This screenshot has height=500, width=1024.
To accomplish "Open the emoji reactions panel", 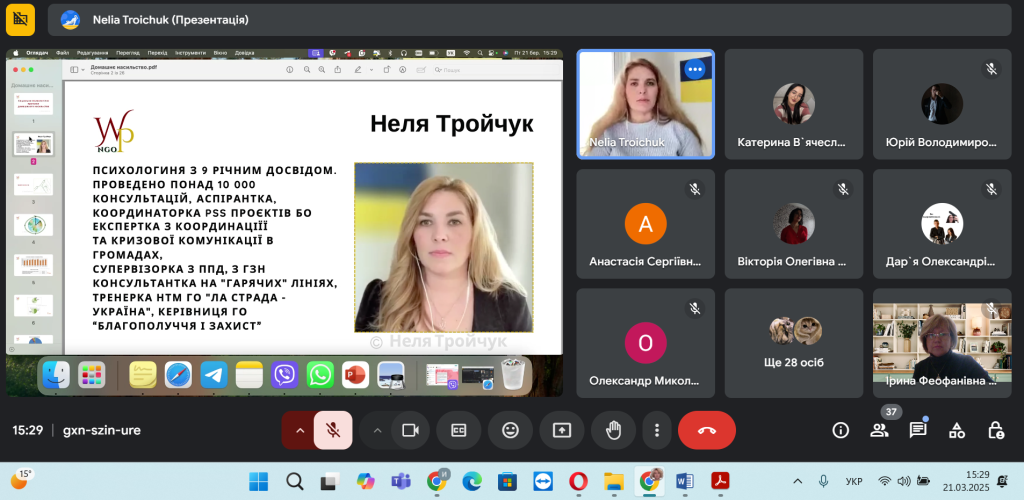I will click(x=510, y=430).
